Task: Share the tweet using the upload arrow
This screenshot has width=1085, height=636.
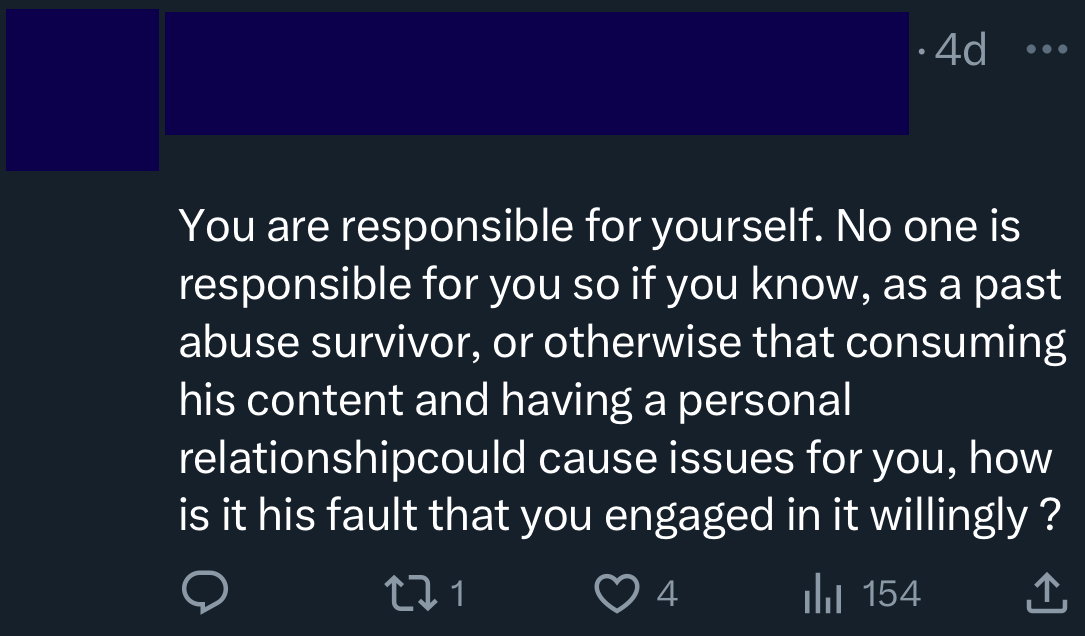Action: point(1043,594)
